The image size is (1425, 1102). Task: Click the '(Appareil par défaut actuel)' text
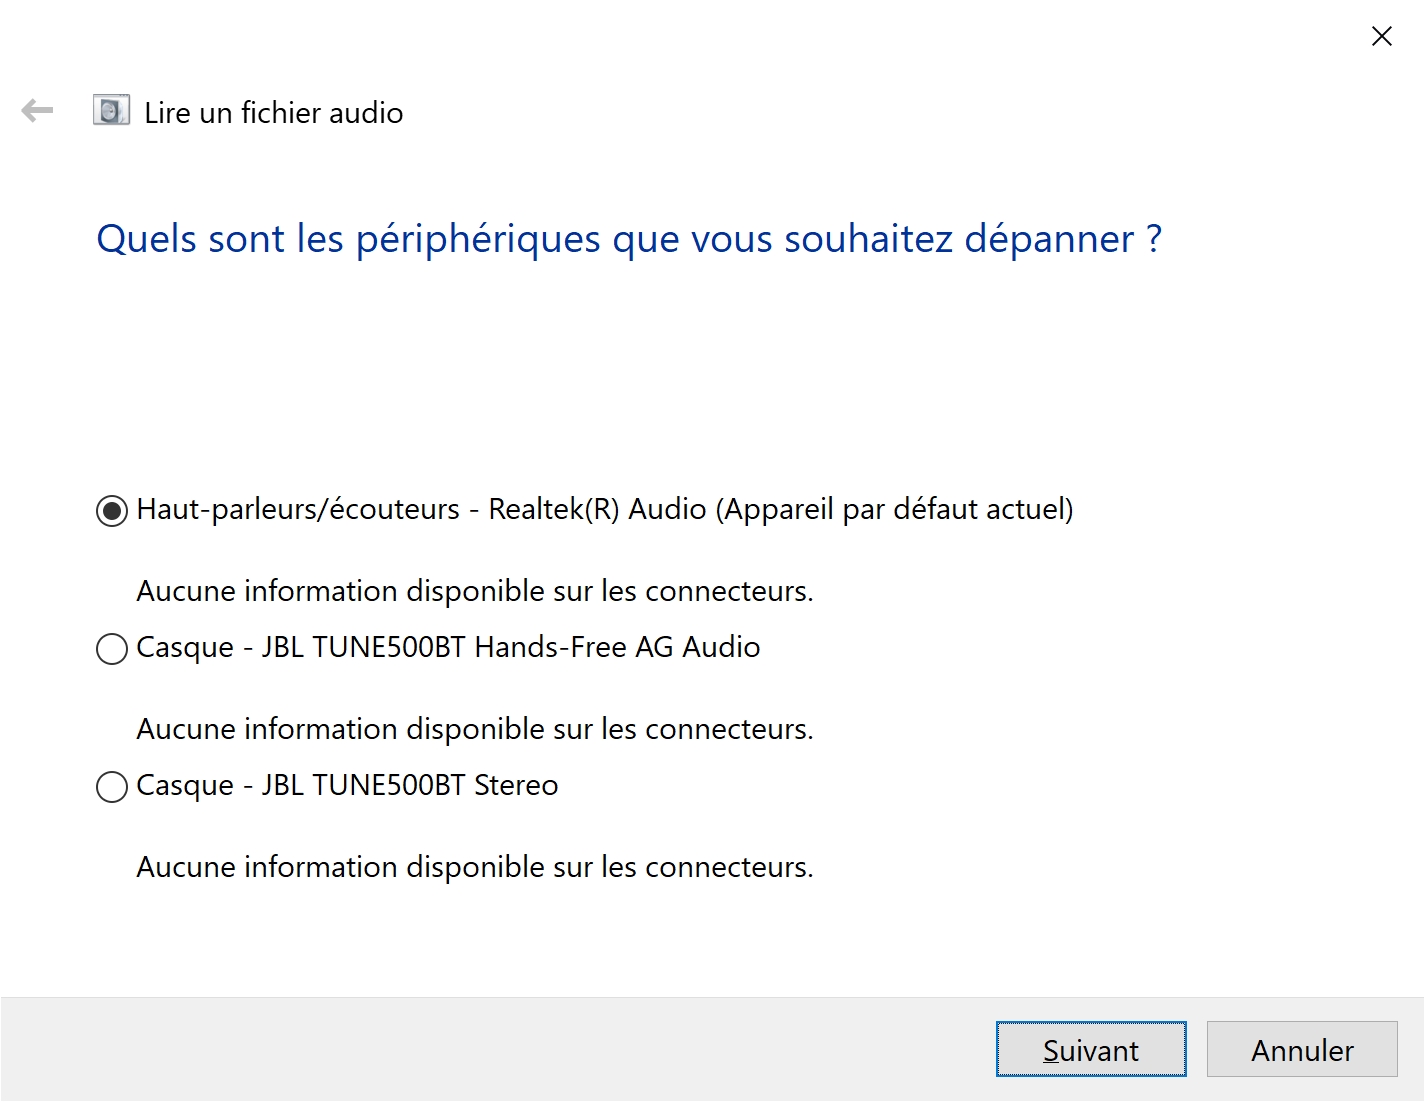point(894,509)
